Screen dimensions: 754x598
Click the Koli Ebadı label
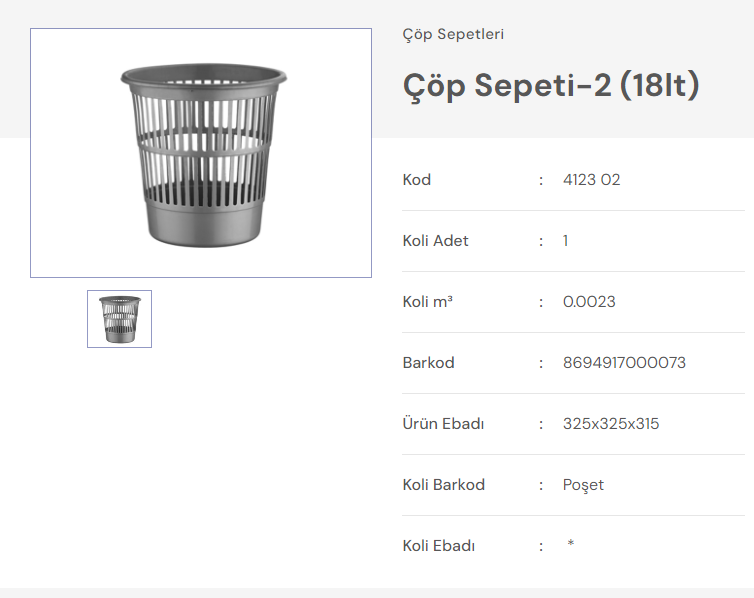[438, 546]
